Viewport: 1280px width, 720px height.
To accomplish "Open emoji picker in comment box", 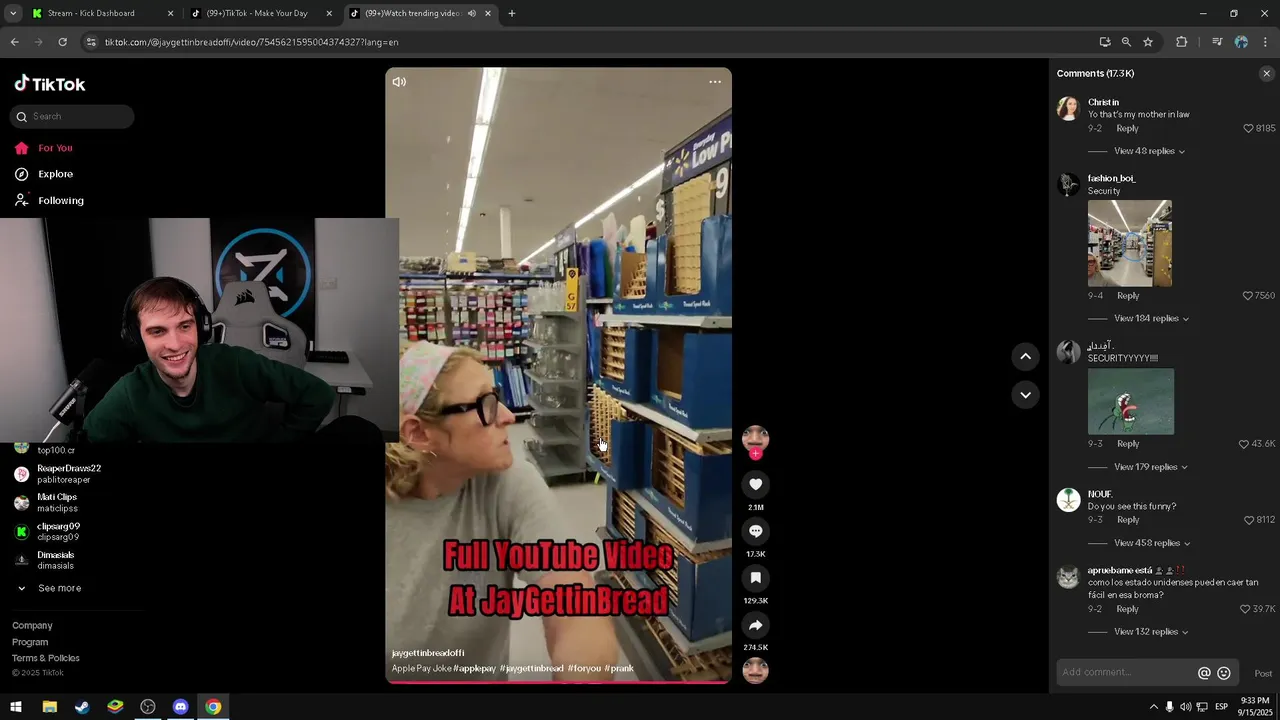I will pyautogui.click(x=1223, y=673).
